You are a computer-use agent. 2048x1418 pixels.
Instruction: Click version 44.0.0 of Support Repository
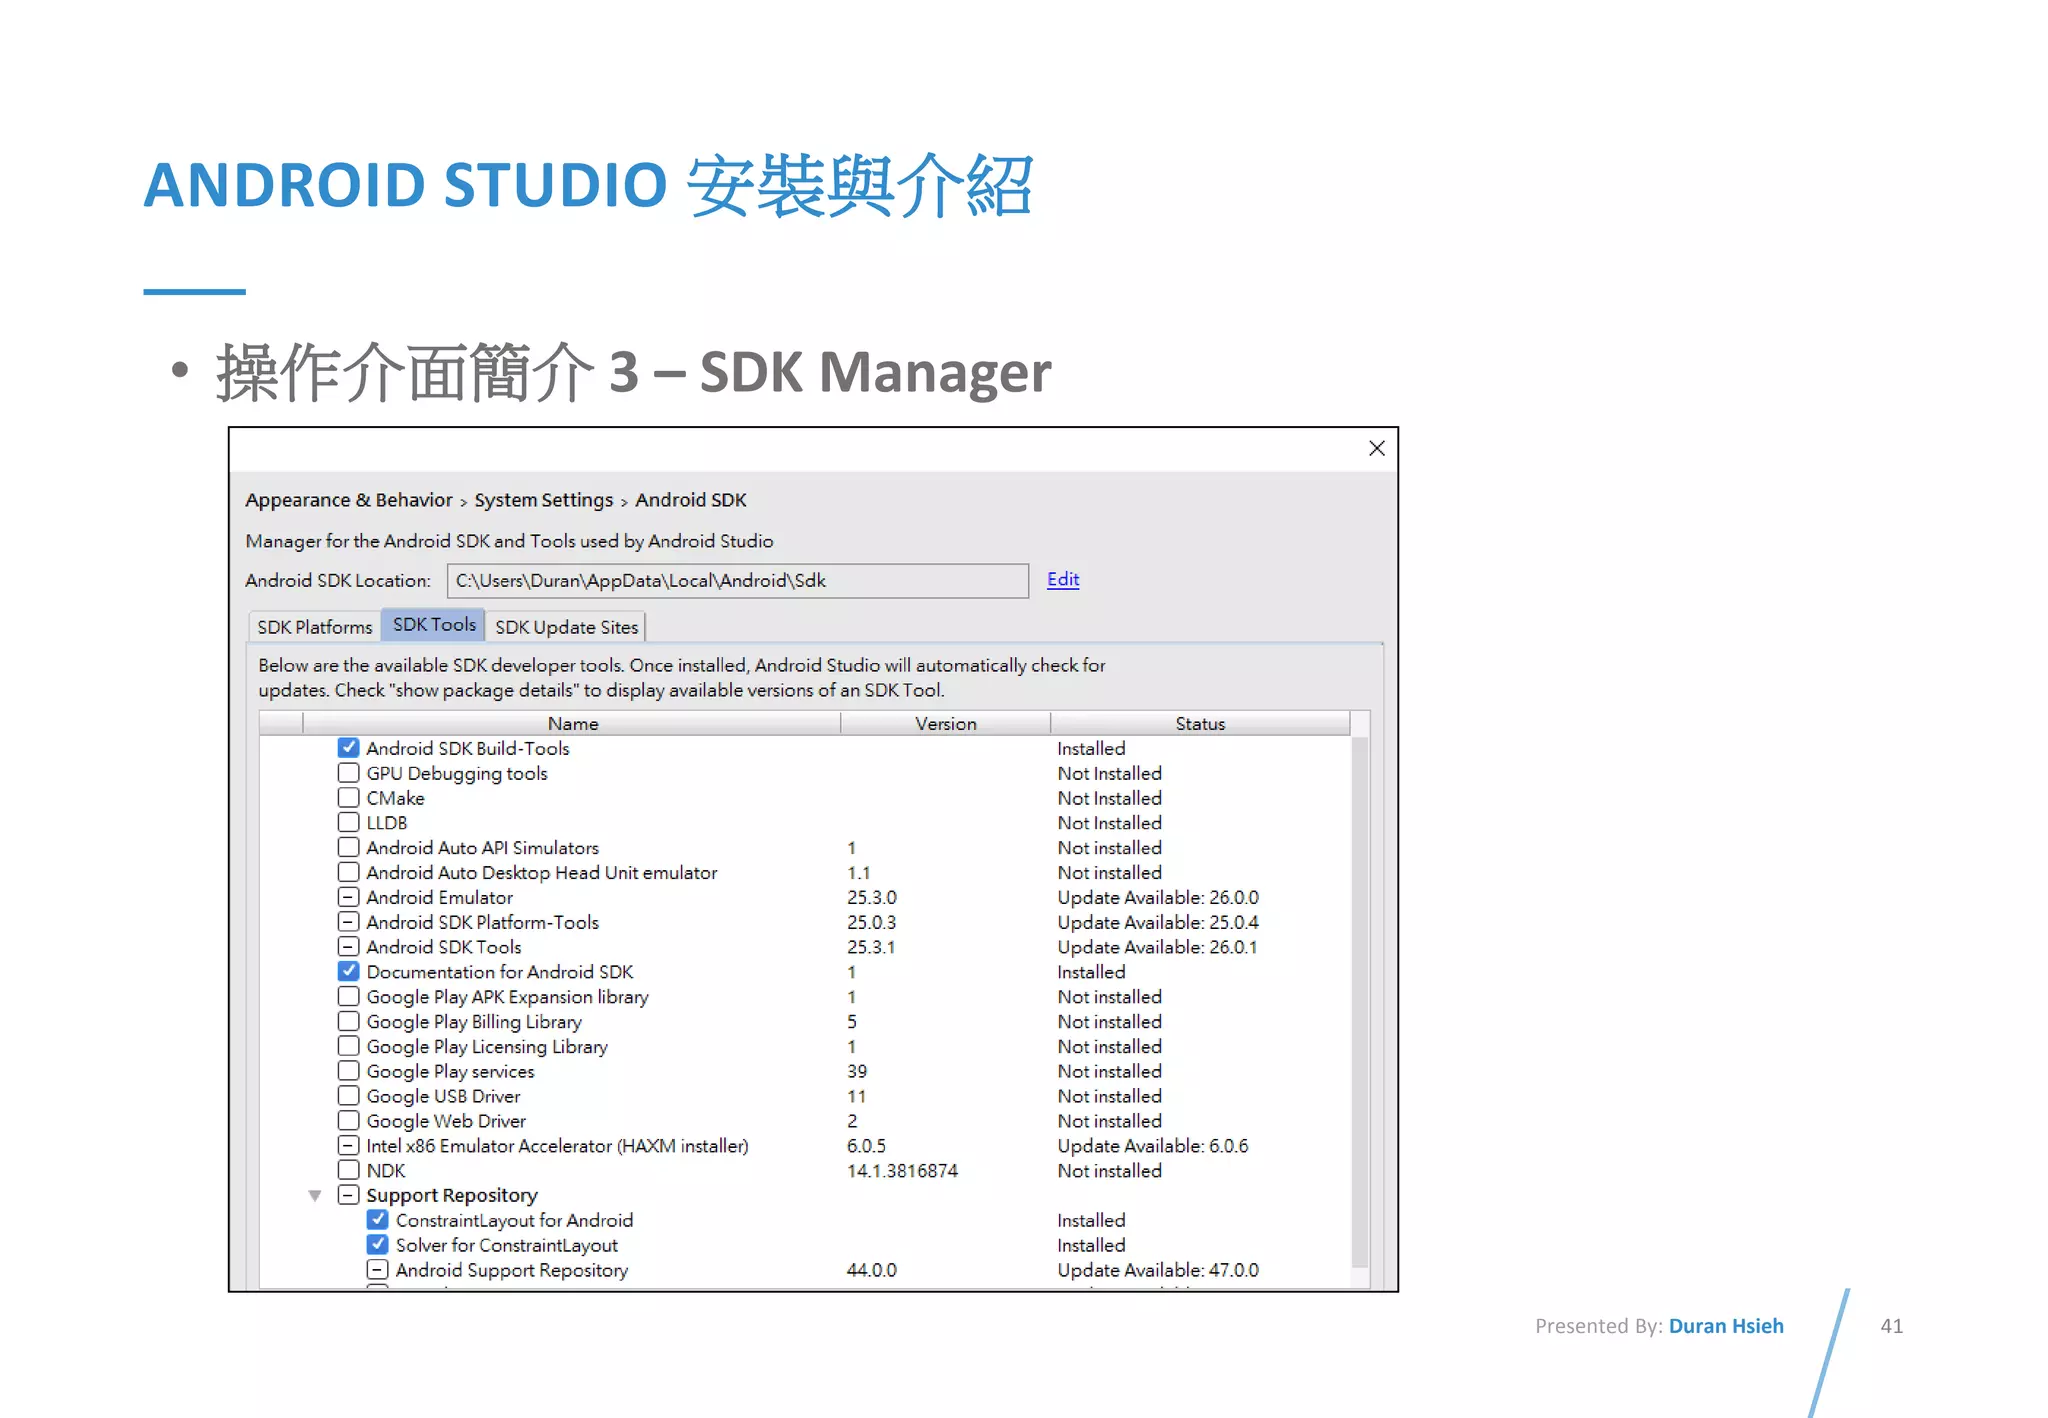(x=872, y=1270)
